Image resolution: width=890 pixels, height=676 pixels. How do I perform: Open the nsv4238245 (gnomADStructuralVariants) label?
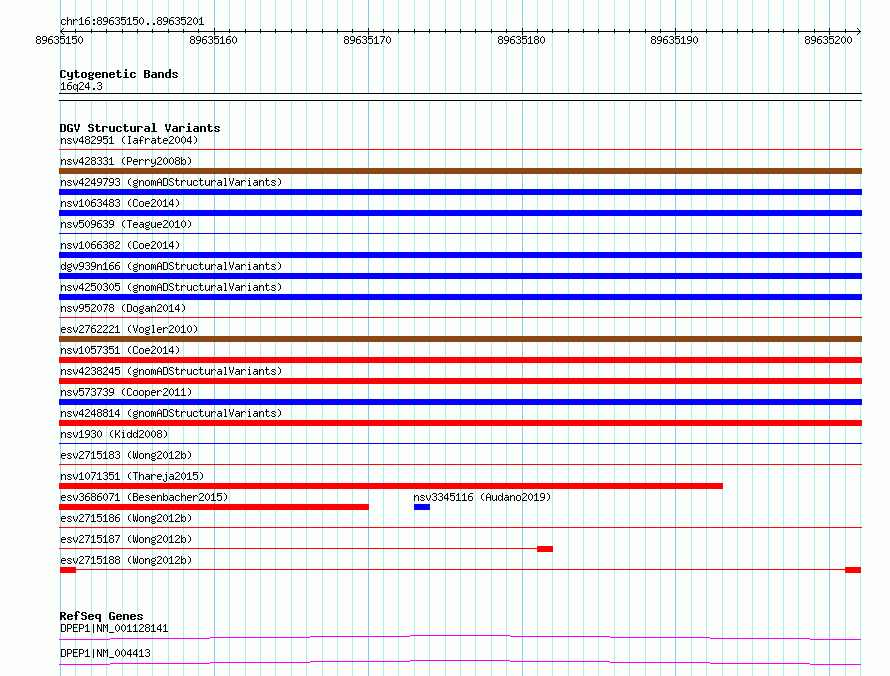pos(171,371)
